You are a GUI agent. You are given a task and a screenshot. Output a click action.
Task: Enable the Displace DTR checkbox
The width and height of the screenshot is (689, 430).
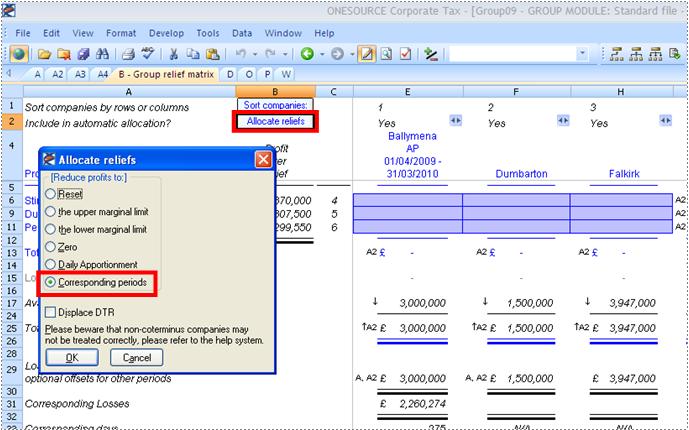coord(51,311)
